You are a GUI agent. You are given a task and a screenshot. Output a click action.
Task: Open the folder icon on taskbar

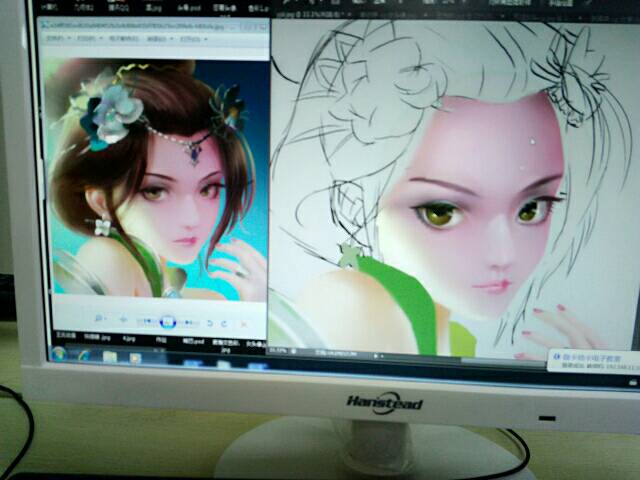click(110, 357)
